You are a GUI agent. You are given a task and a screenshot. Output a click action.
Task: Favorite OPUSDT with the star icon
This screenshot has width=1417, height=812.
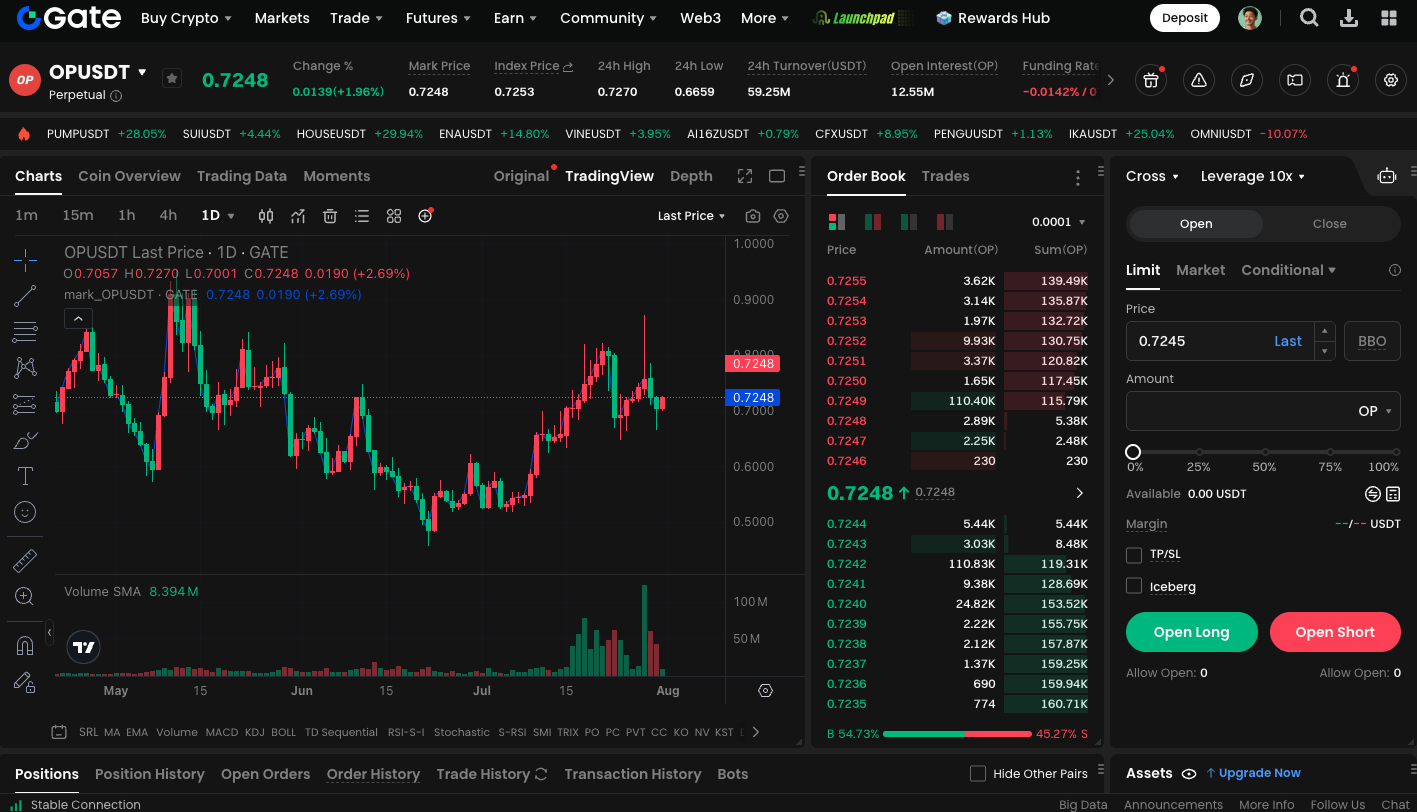(172, 78)
